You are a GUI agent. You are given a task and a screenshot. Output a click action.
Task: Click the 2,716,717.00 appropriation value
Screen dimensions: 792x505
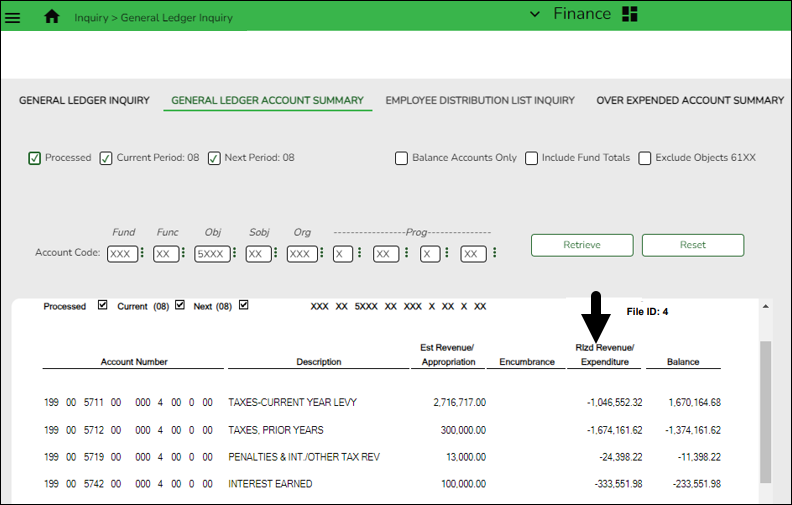[x=460, y=402]
